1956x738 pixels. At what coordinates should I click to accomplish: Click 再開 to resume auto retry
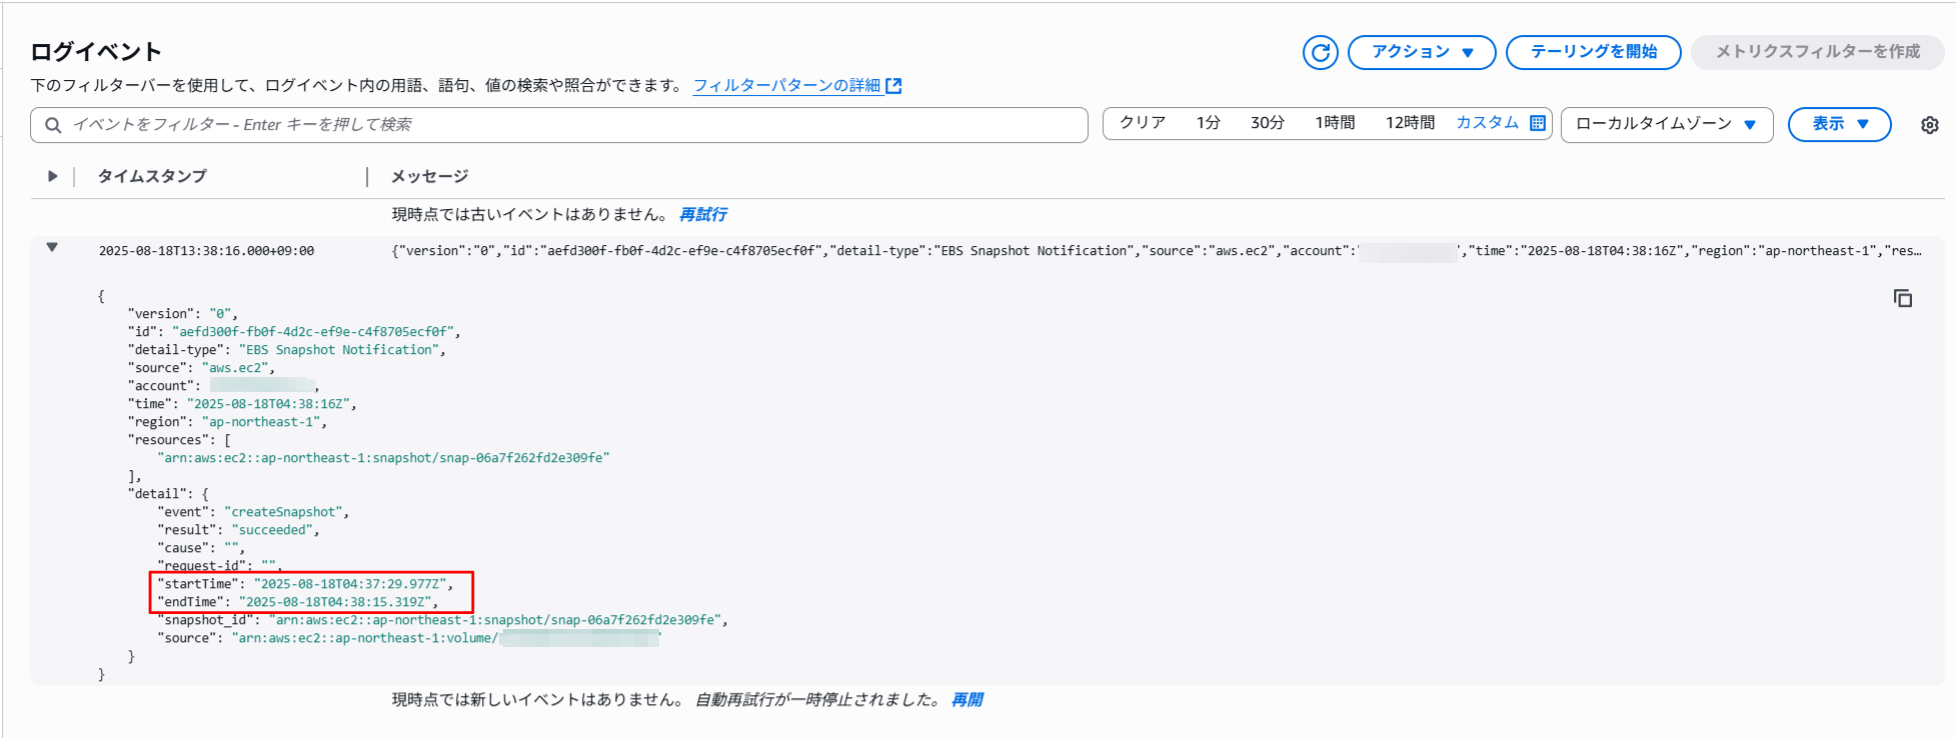point(967,700)
